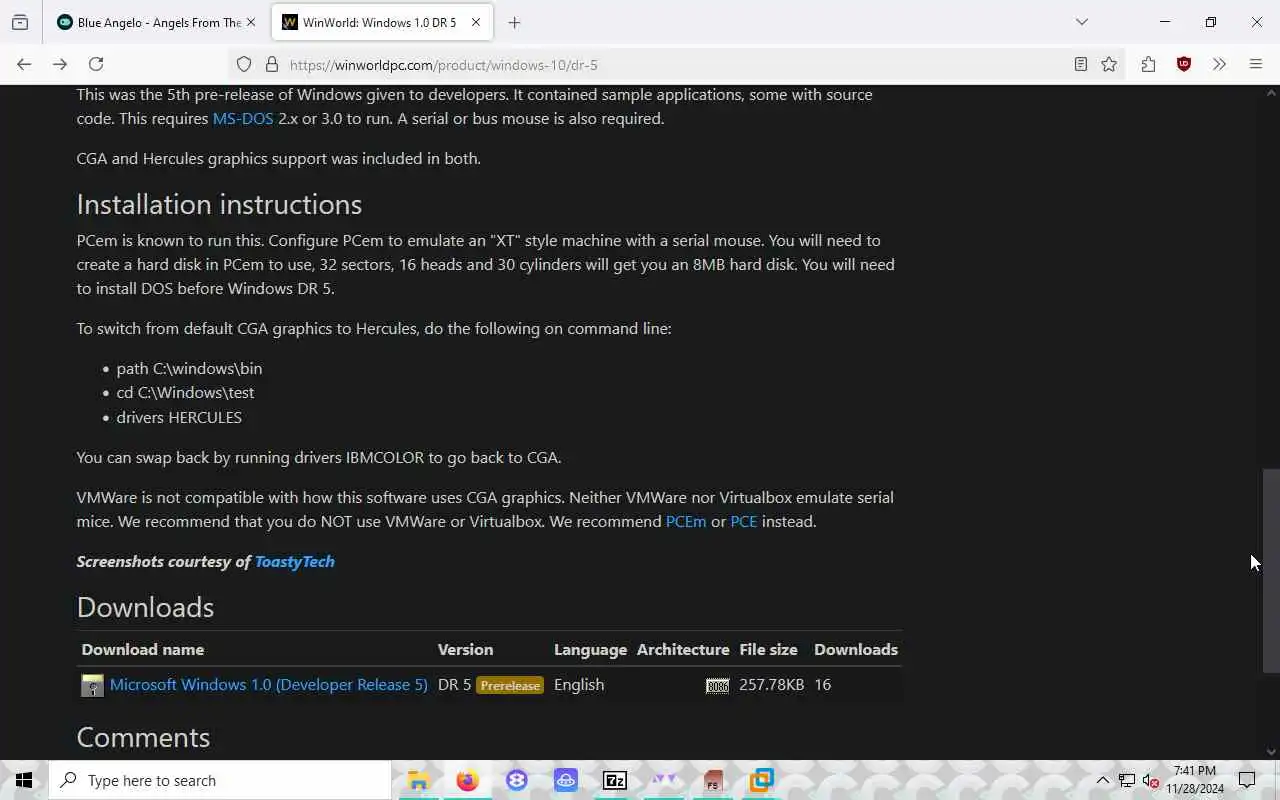Click the taskbar search box

point(220,780)
